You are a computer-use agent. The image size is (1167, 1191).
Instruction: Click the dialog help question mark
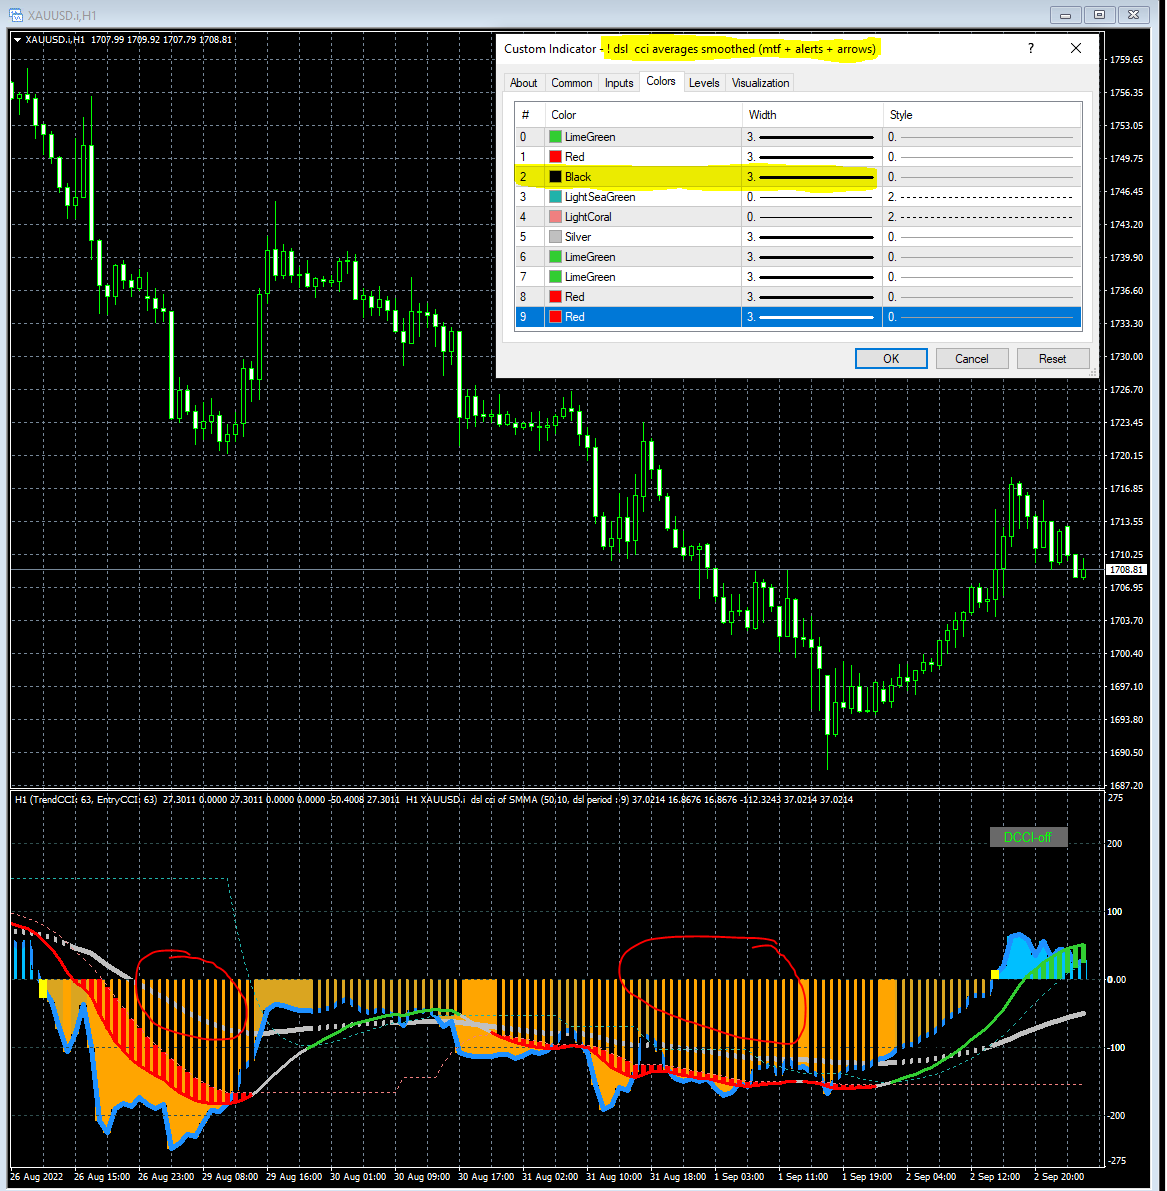click(x=1030, y=49)
